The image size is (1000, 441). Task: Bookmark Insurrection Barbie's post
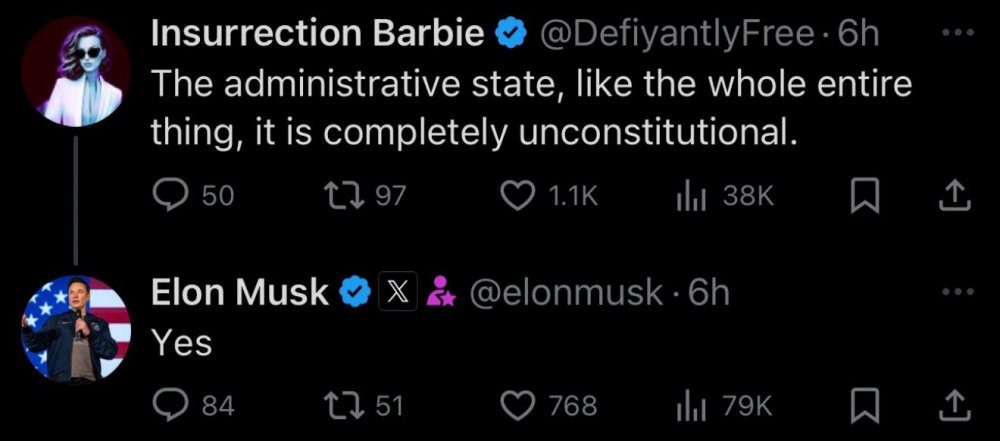[x=861, y=196]
